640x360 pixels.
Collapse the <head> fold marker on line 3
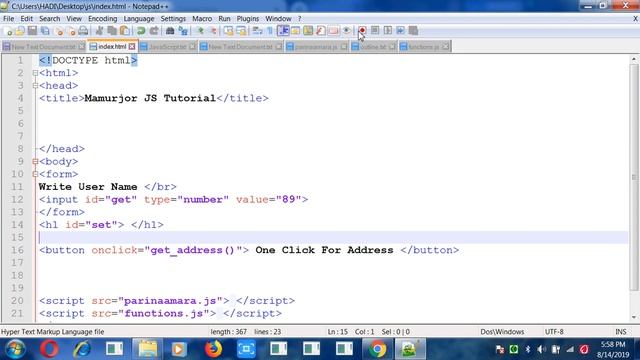pos(35,86)
